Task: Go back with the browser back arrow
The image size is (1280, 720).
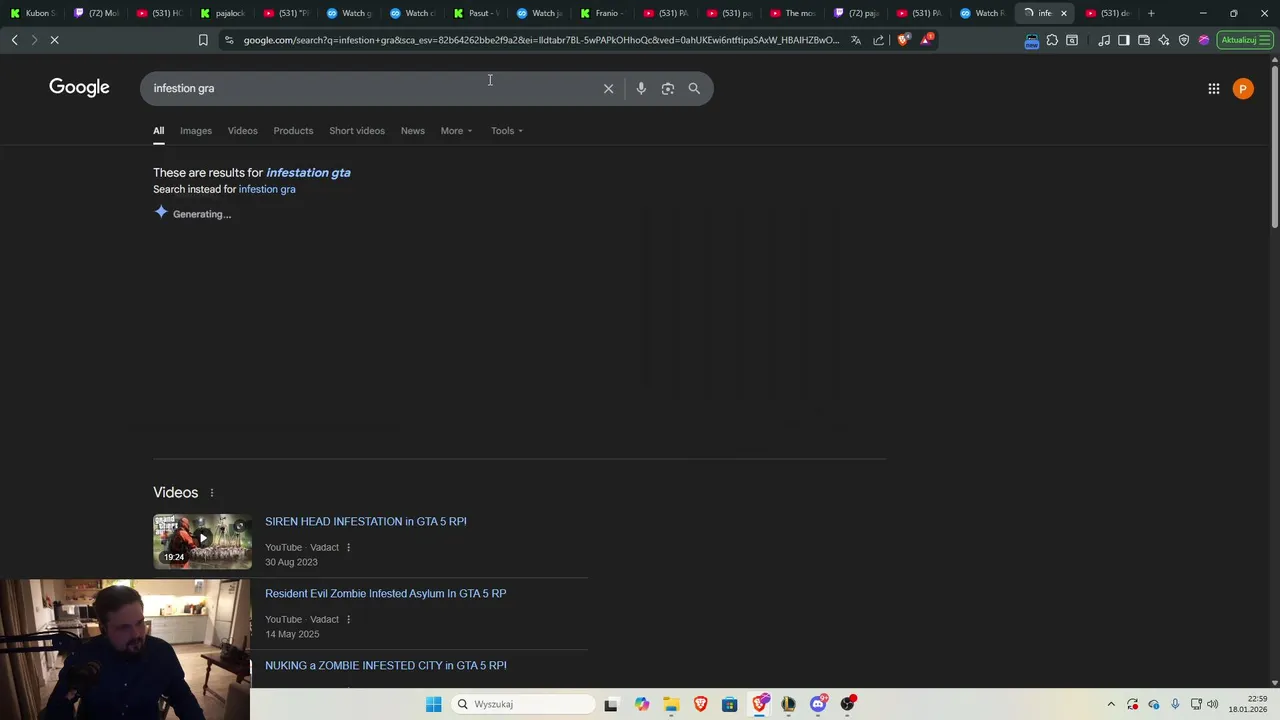Action: click(14, 40)
